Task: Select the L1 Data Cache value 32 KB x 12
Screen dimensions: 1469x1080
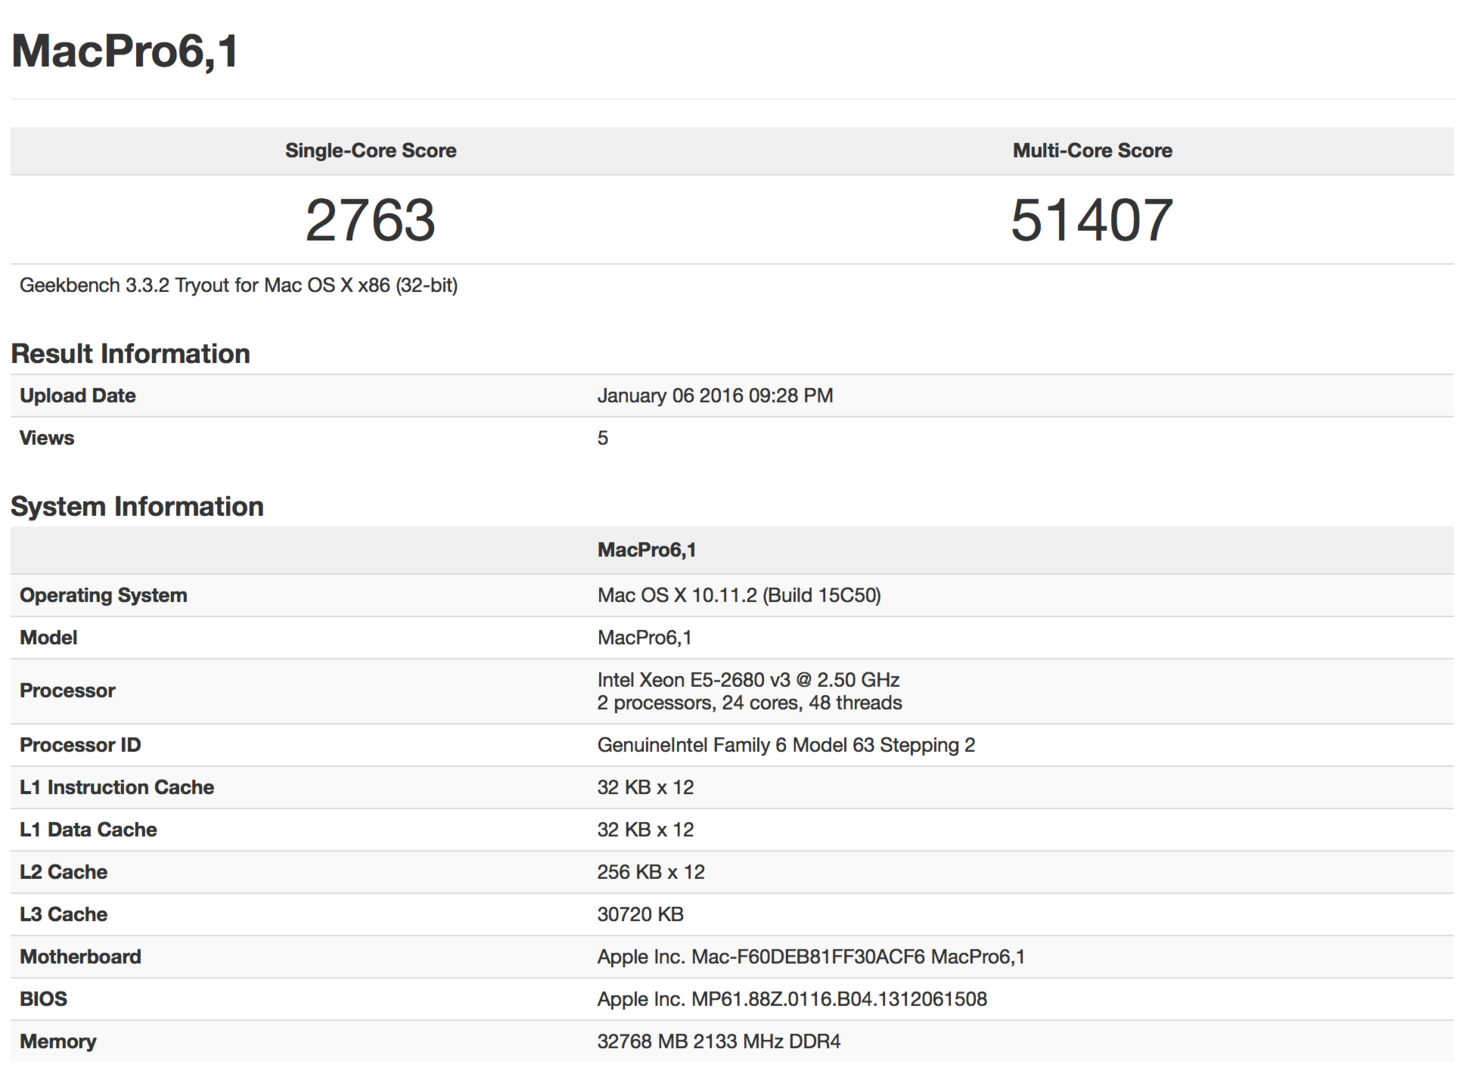Action: (x=646, y=830)
